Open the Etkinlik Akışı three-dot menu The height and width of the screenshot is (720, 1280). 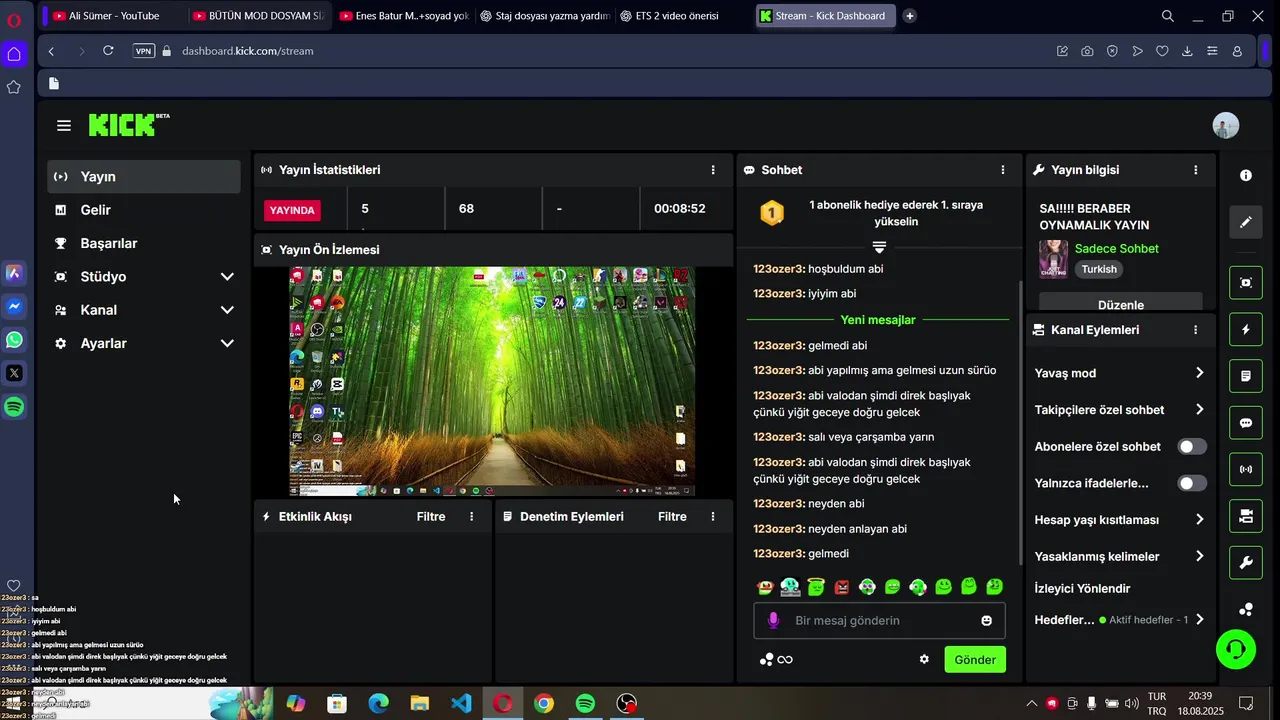472,516
